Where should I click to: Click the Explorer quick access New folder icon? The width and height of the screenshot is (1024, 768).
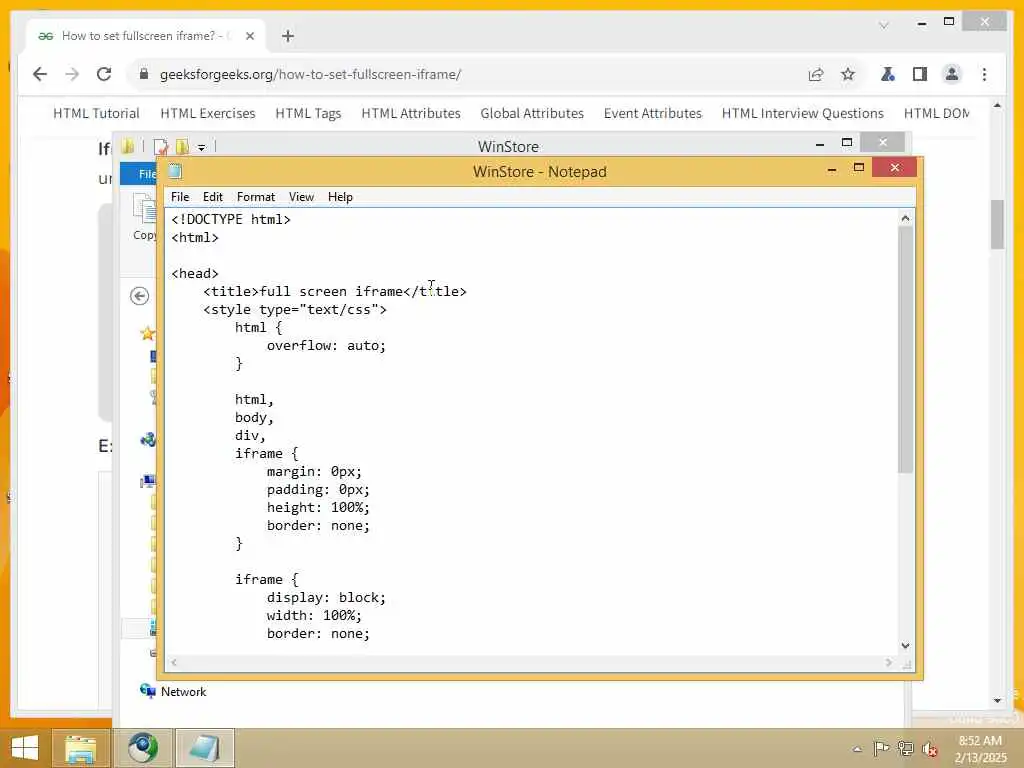tap(182, 146)
